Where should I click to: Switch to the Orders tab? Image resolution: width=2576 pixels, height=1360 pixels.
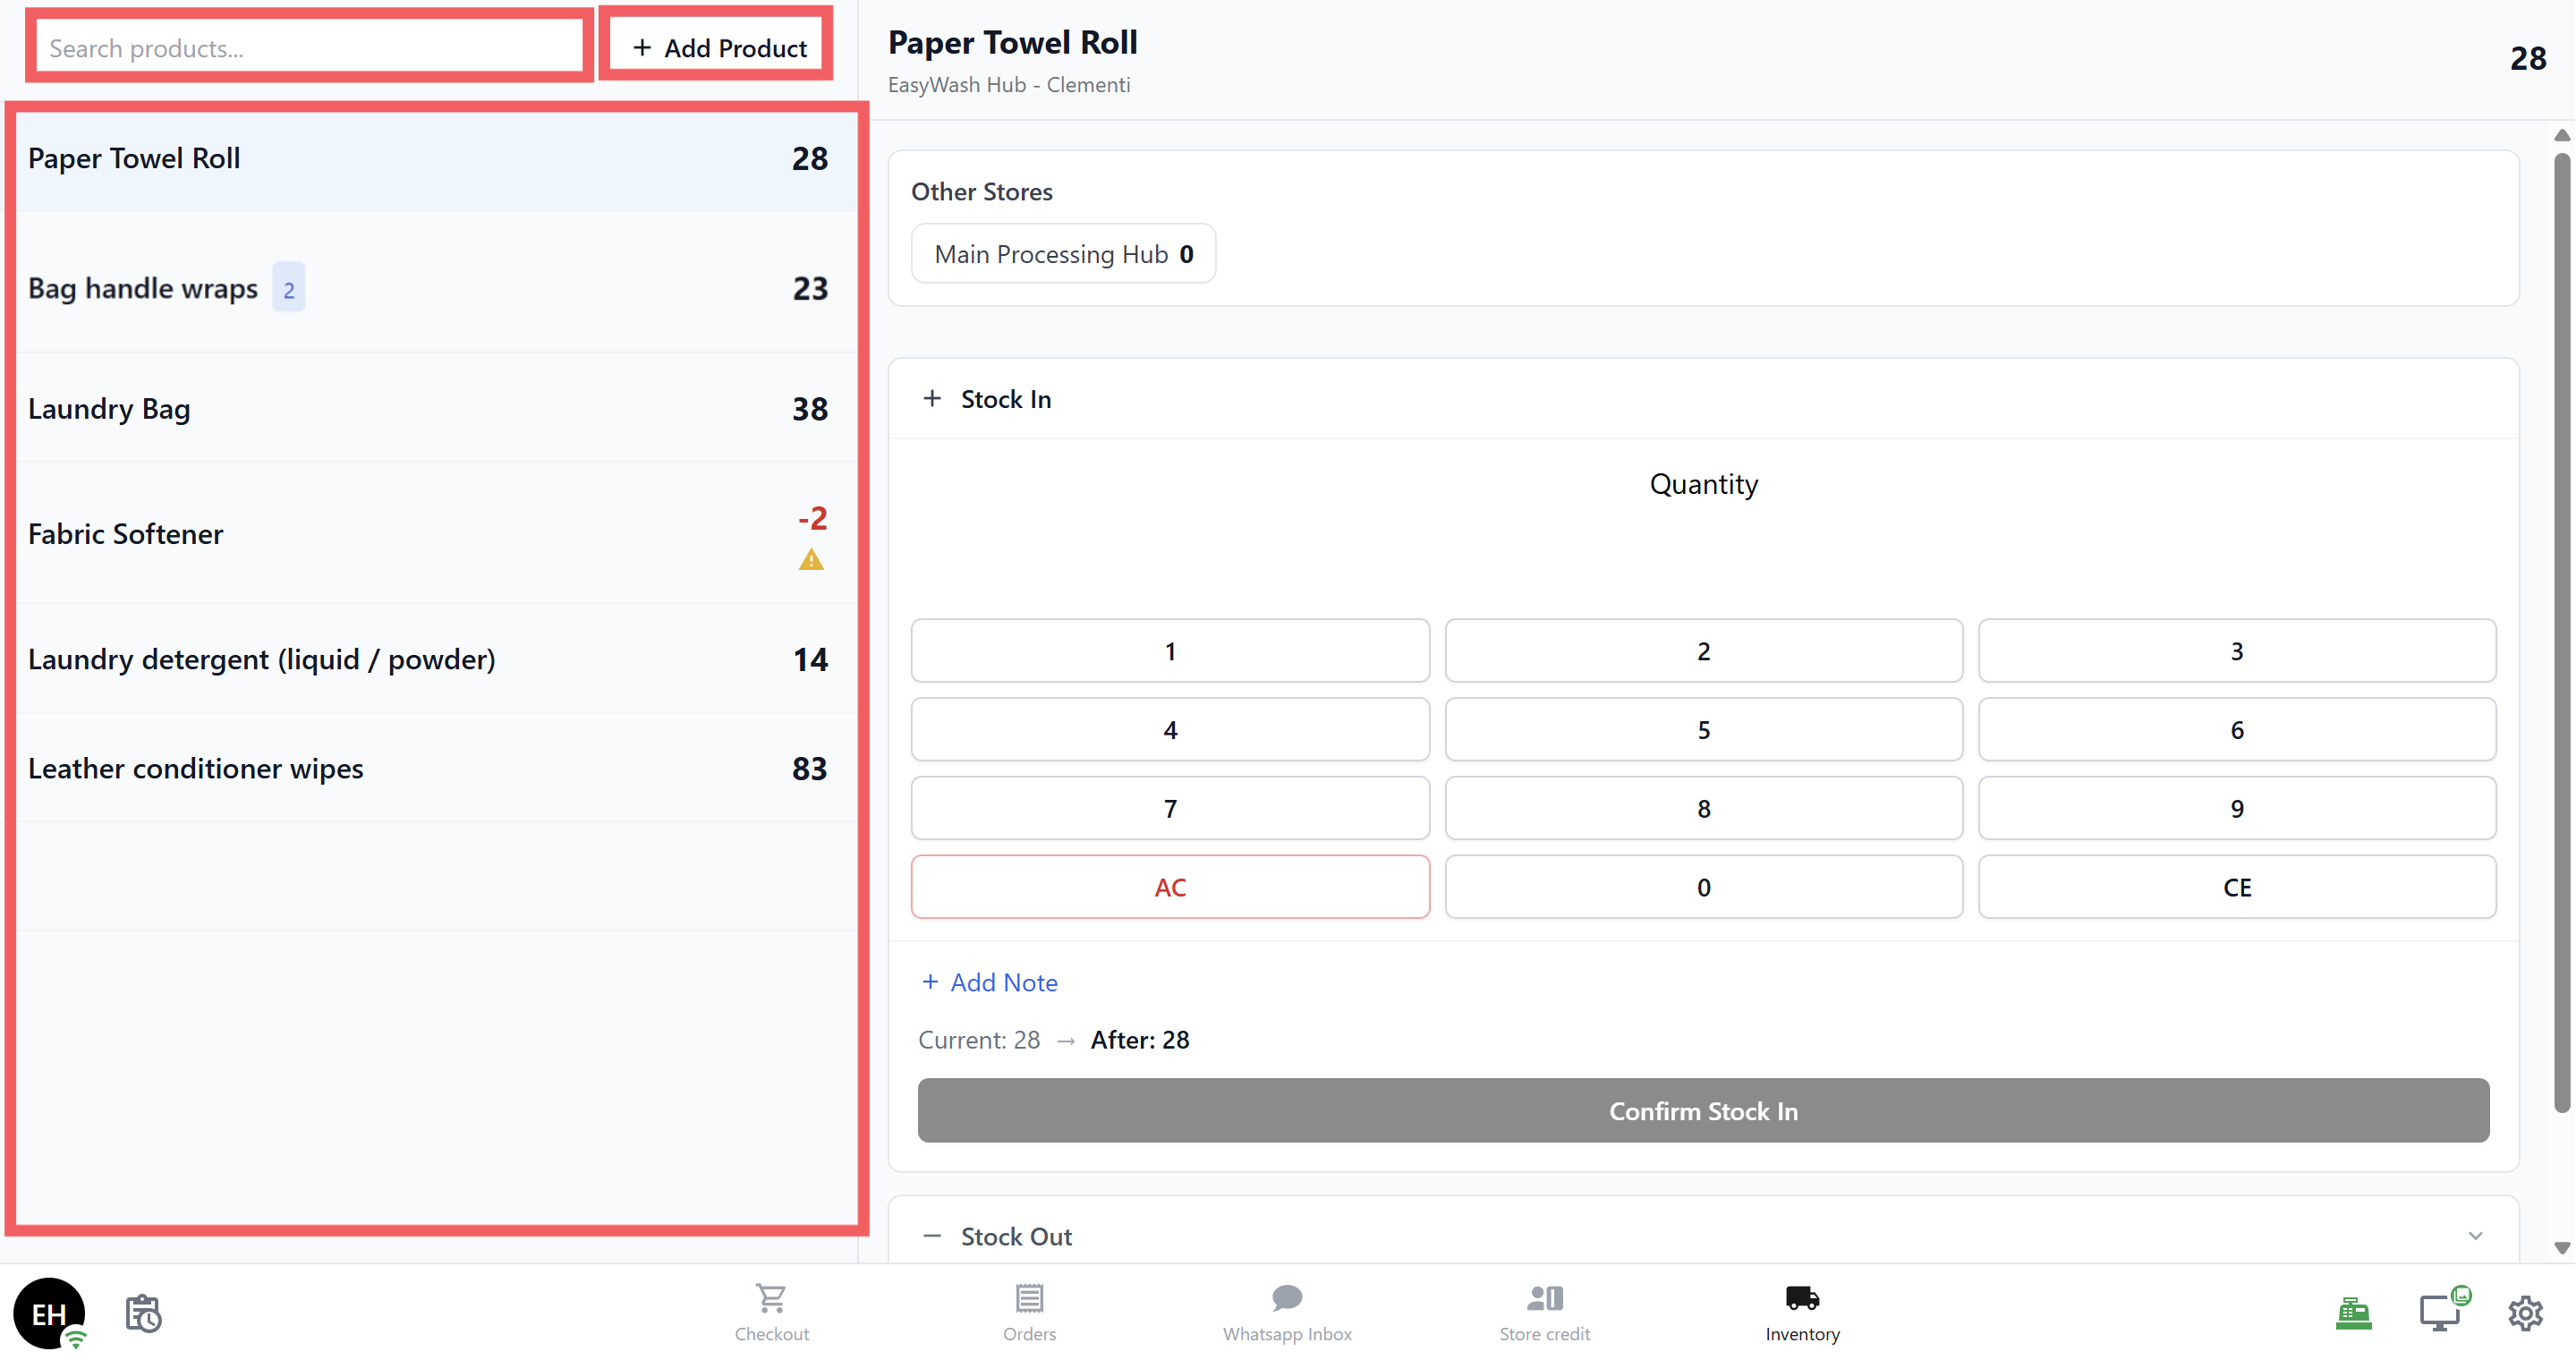click(x=1029, y=1313)
